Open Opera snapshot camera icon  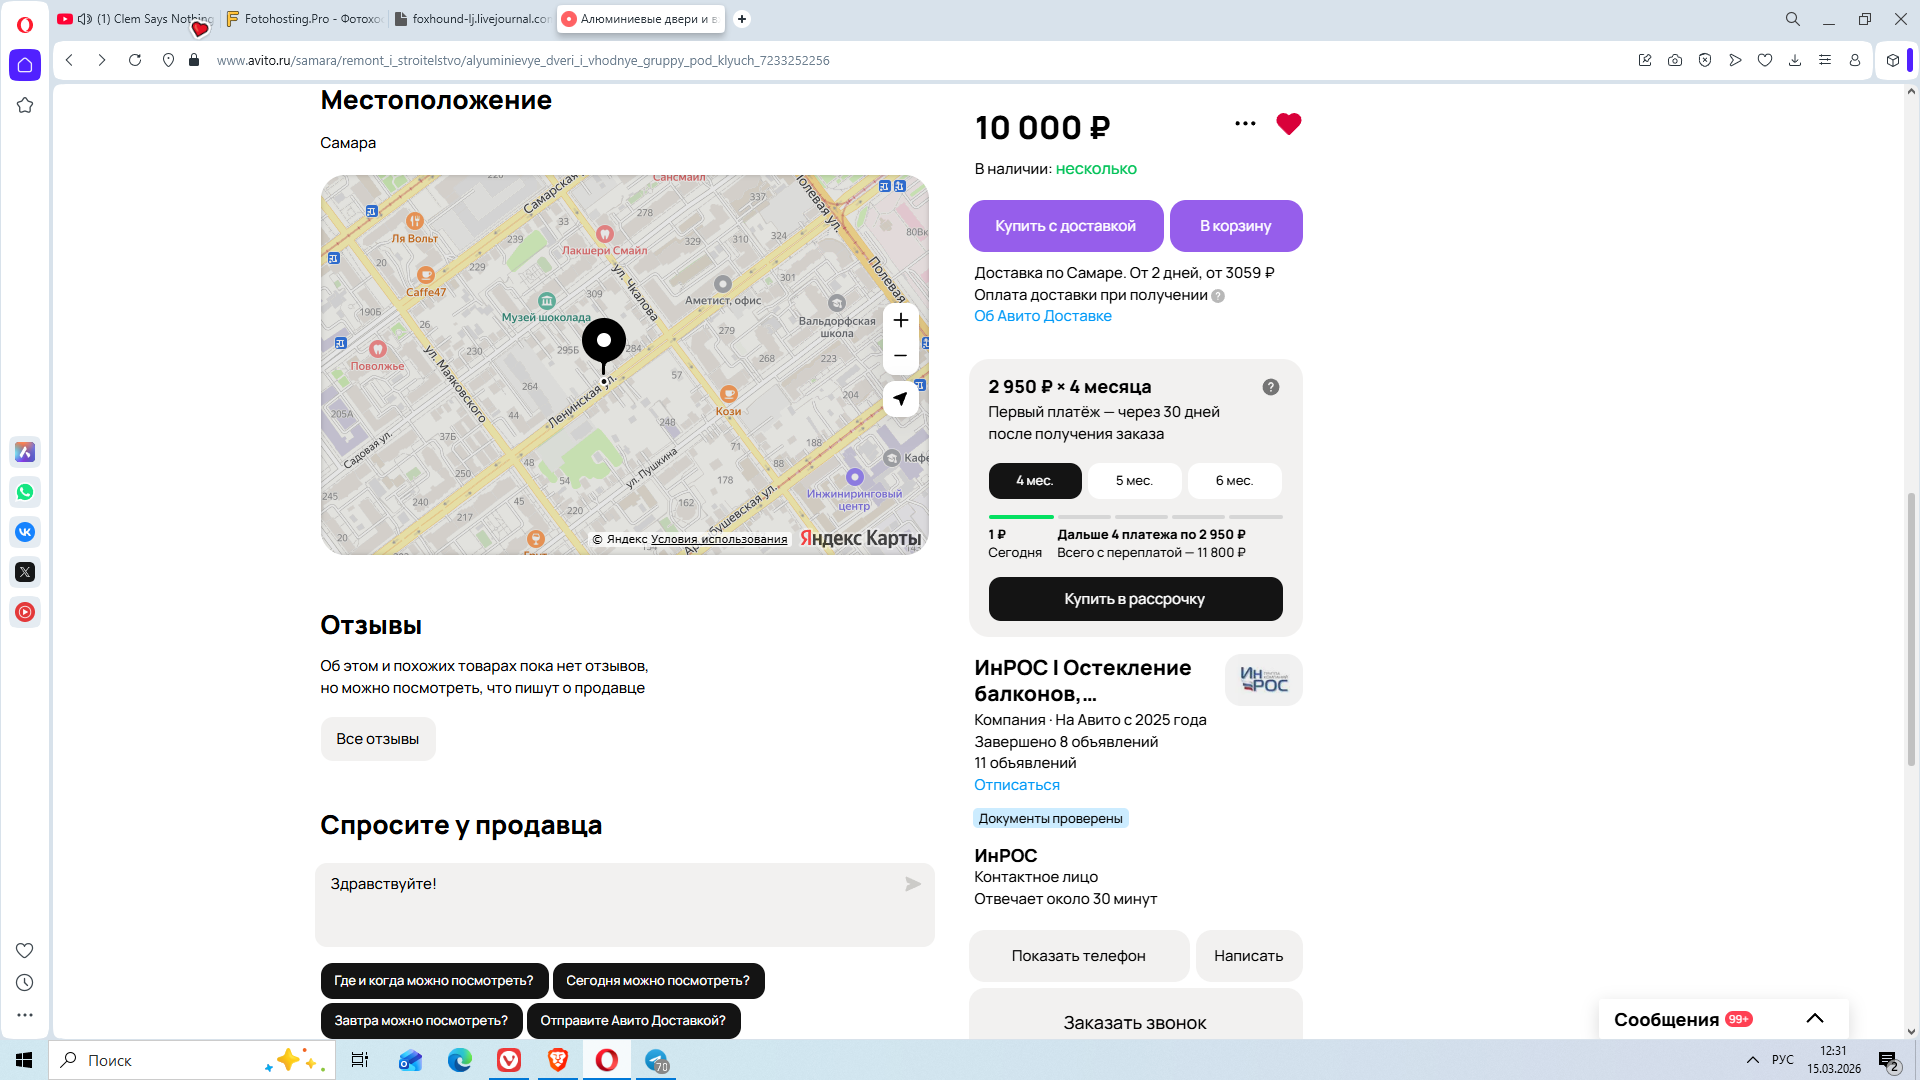[x=1675, y=60]
